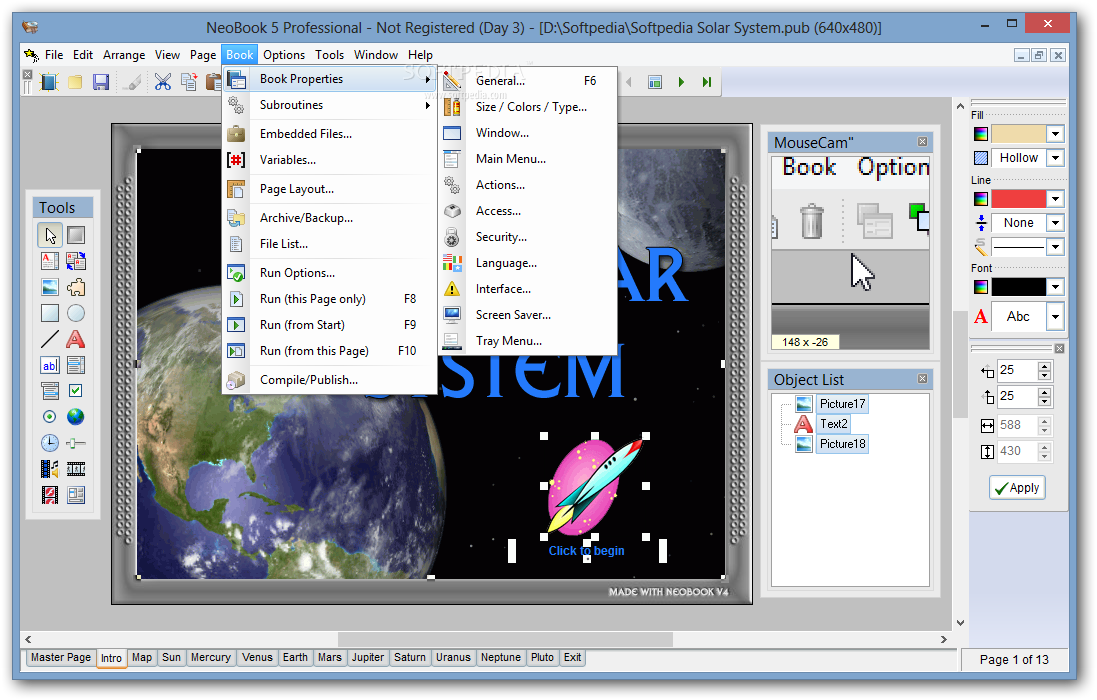Choose the Timer clock tool
The image size is (1097, 700).
[50, 443]
